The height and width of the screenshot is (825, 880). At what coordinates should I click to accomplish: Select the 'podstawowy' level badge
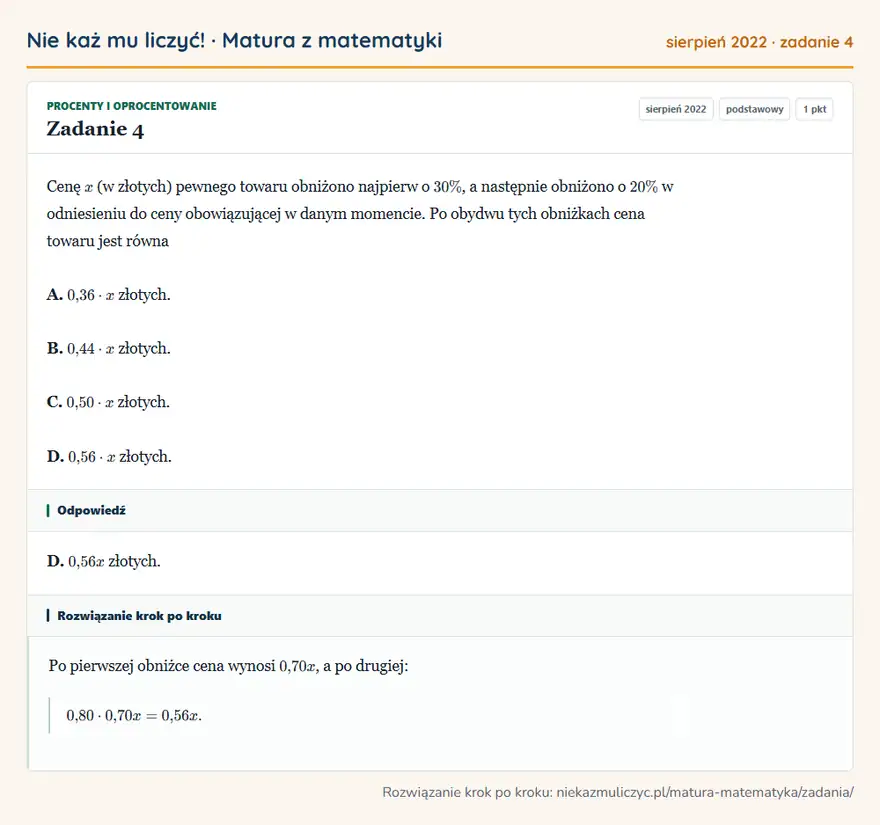click(x=754, y=109)
